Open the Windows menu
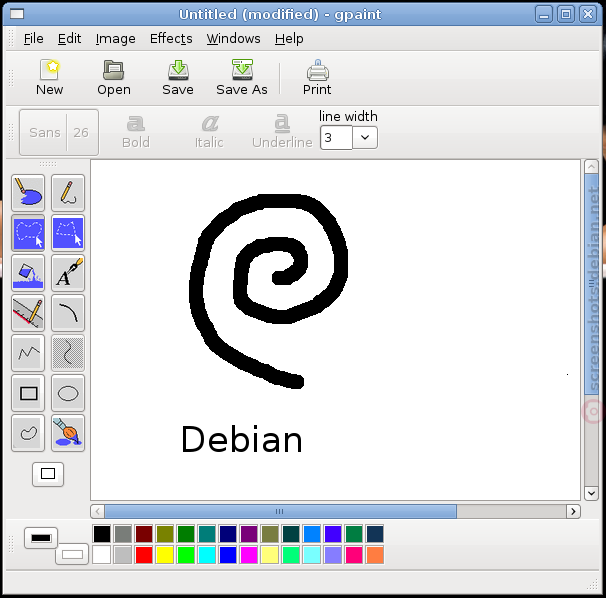606x598 pixels. [x=233, y=39]
